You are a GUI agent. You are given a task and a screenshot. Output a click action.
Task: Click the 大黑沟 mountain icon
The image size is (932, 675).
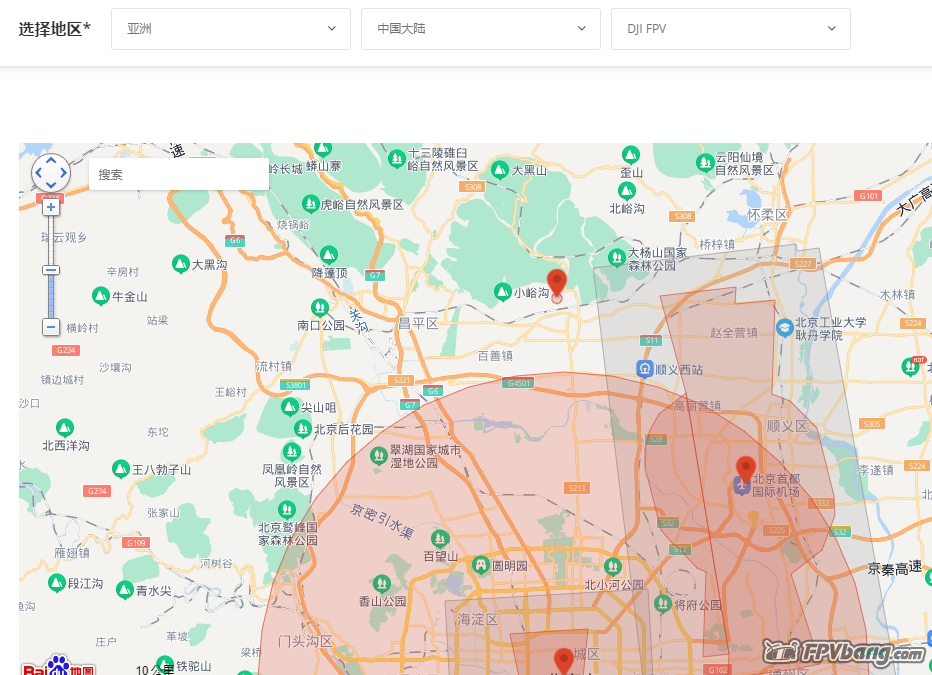click(x=181, y=264)
